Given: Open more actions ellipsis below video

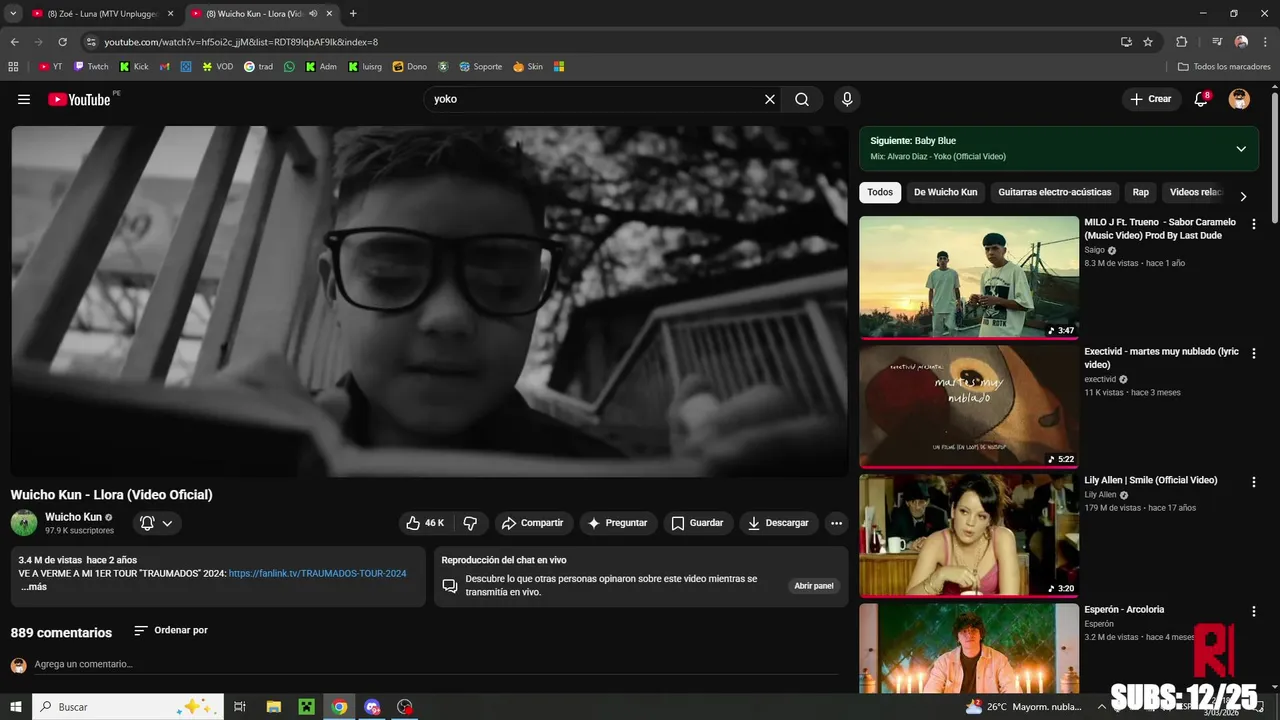Looking at the screenshot, I should (836, 523).
